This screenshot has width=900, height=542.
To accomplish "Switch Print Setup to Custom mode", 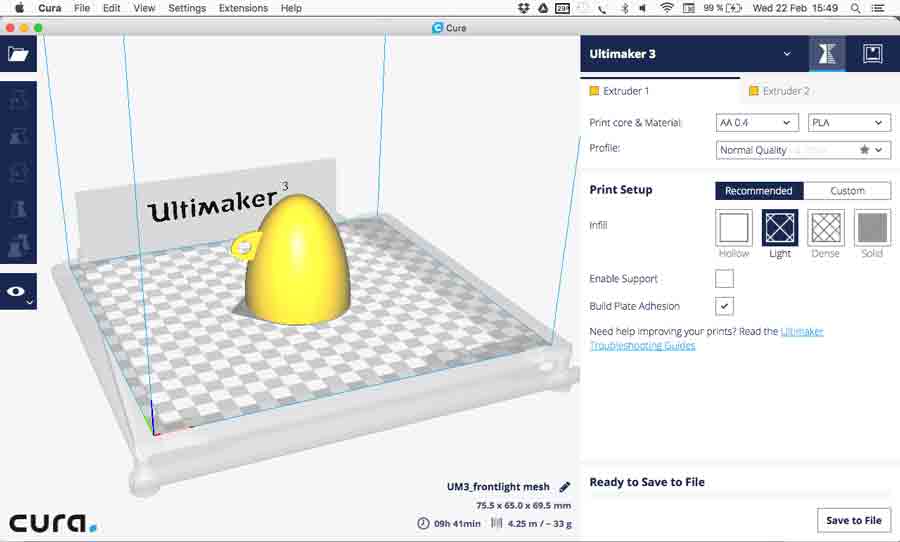I will point(847,191).
